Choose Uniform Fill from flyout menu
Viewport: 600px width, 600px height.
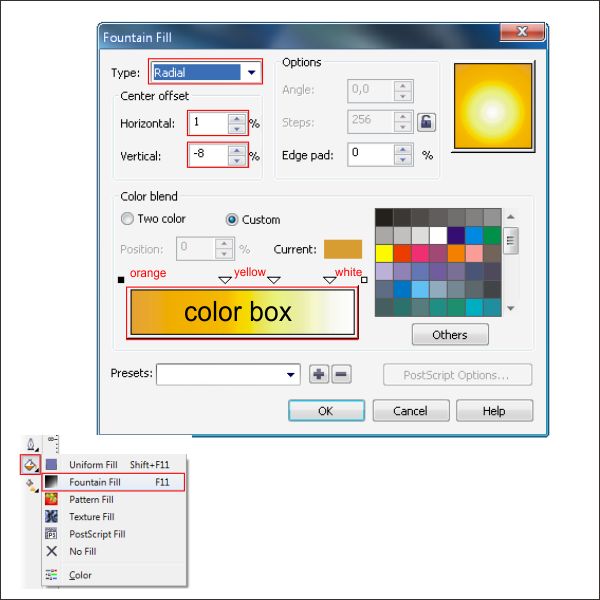114,465
